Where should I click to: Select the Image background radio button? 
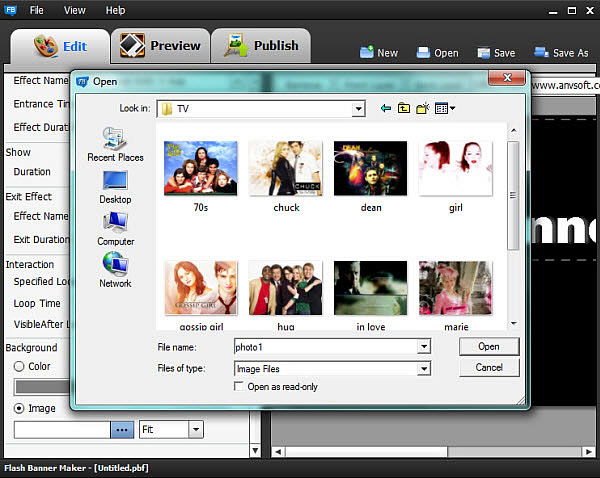point(19,408)
